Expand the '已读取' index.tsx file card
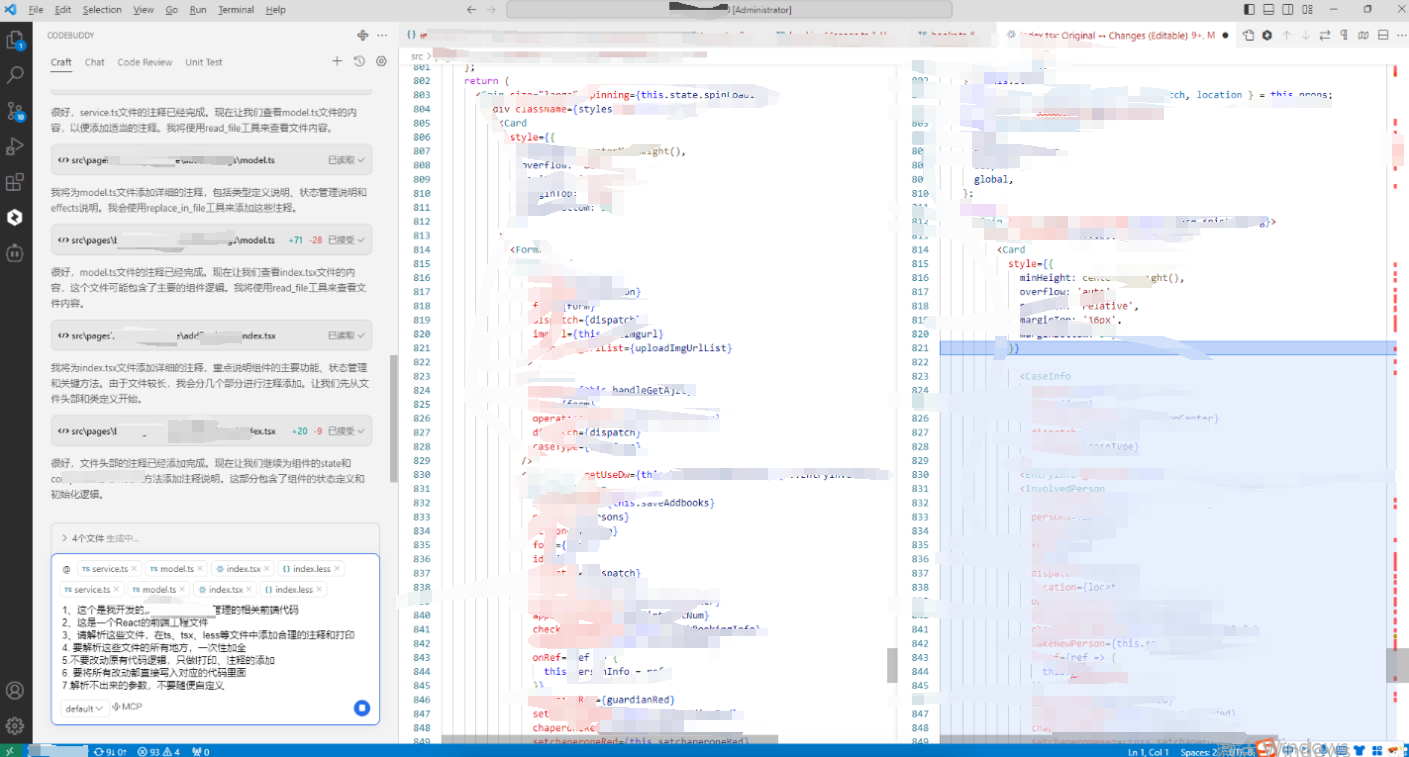Image resolution: width=1409 pixels, height=757 pixels. click(x=211, y=335)
